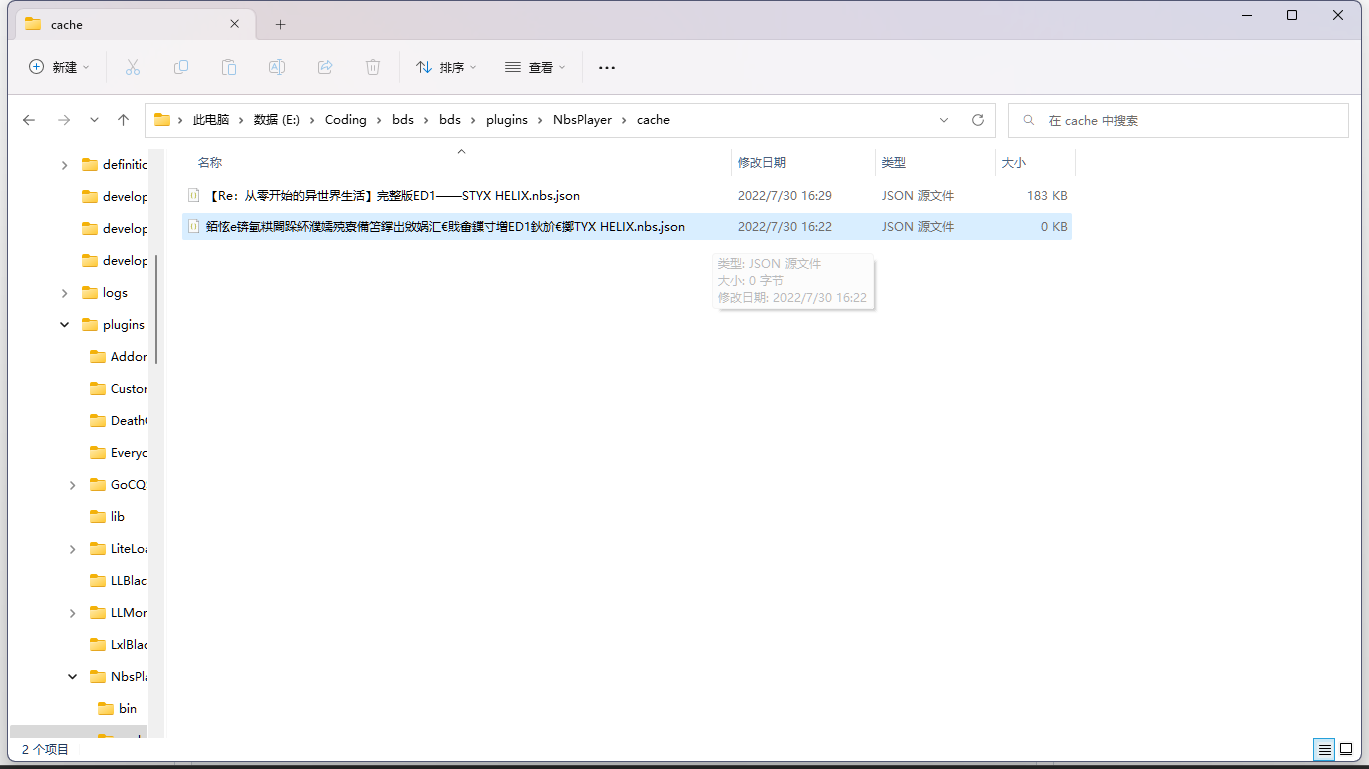Click the Paste icon
This screenshot has height=769, width=1369.
[229, 67]
